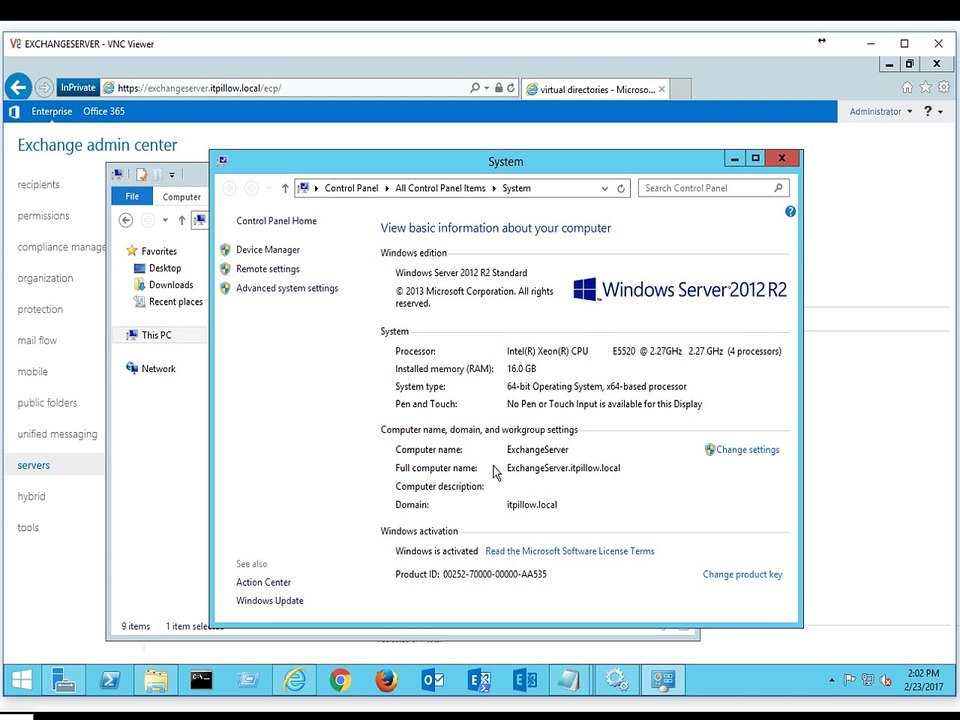Expand the Control Panel address history dropdown
960x720 pixels.
click(604, 189)
